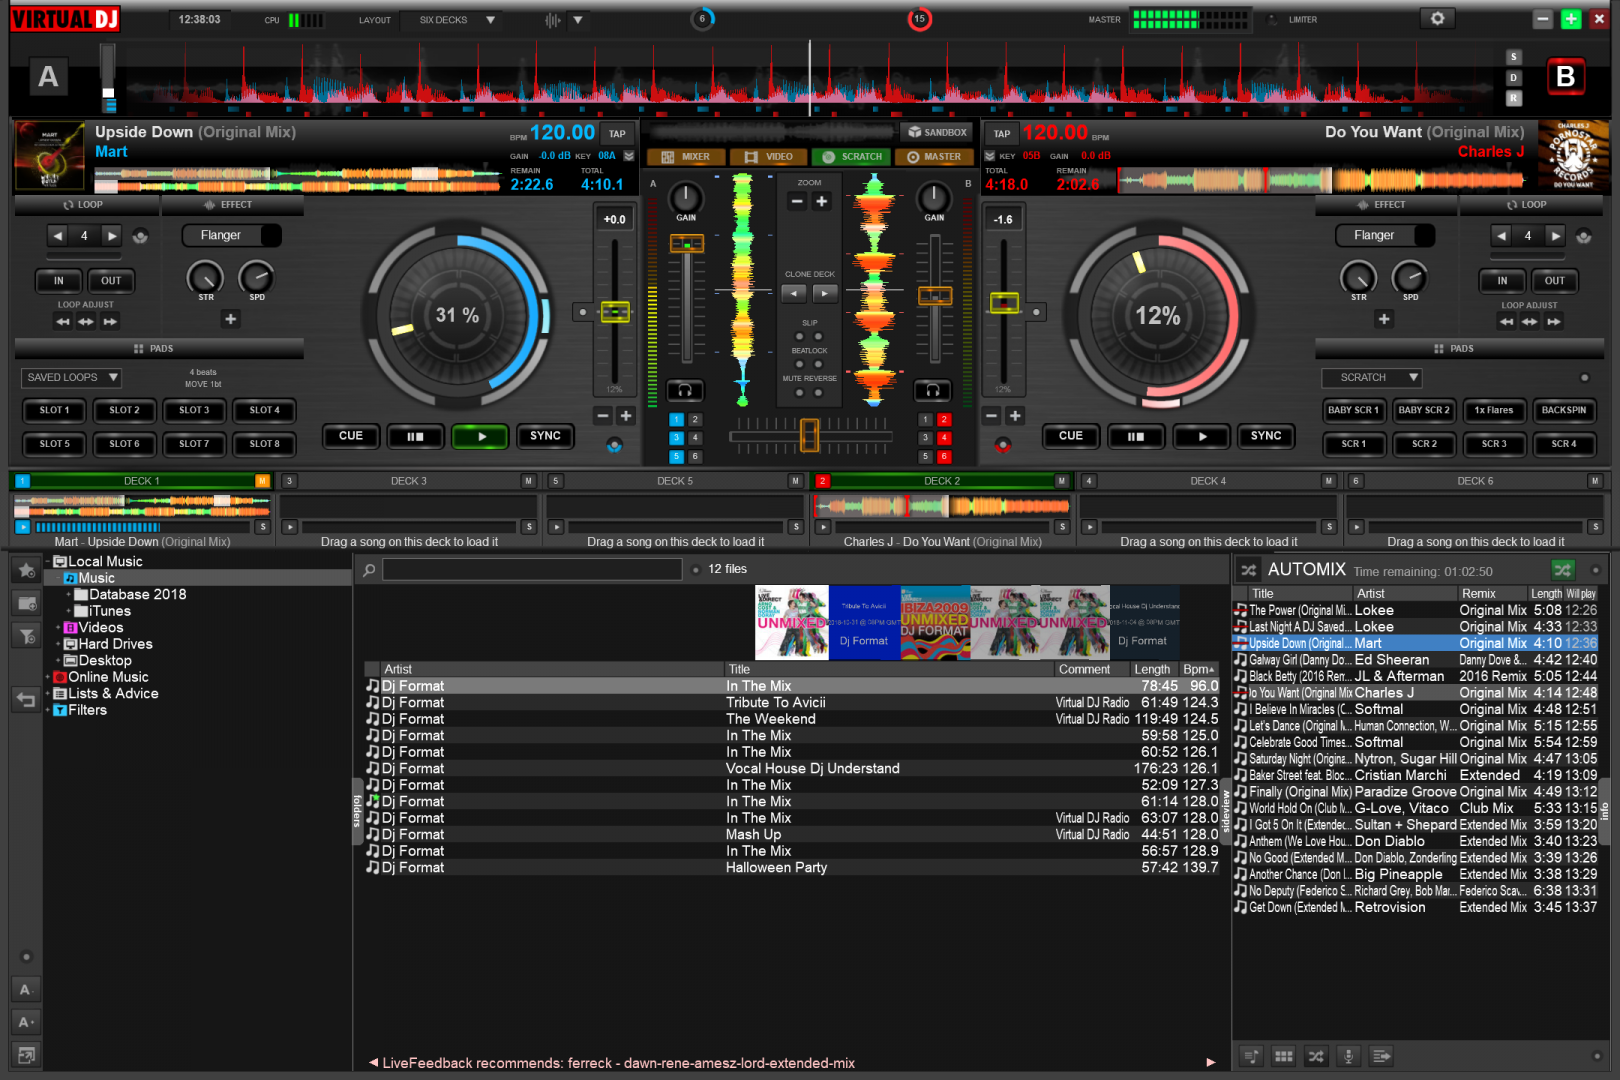1620x1080 pixels.
Task: Open left deck key dropdown arrows
Action: (629, 156)
